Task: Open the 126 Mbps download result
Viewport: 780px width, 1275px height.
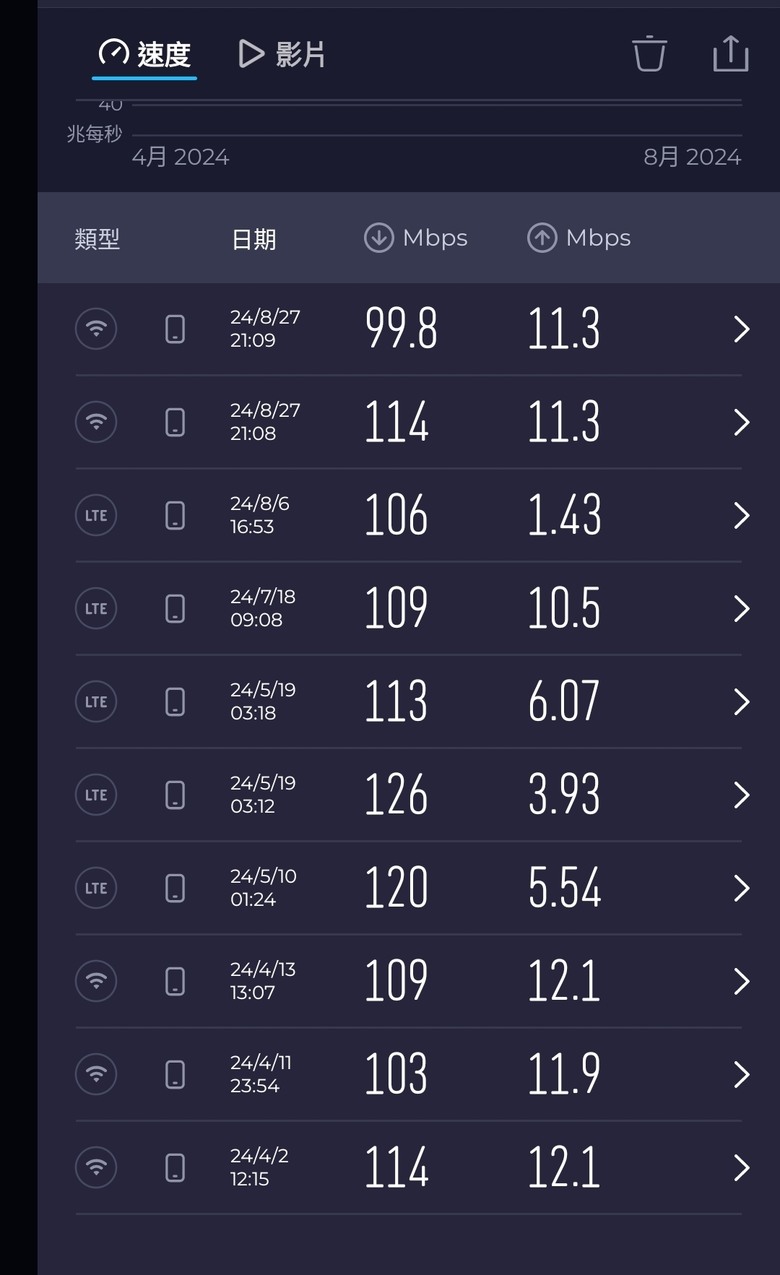Action: point(396,795)
